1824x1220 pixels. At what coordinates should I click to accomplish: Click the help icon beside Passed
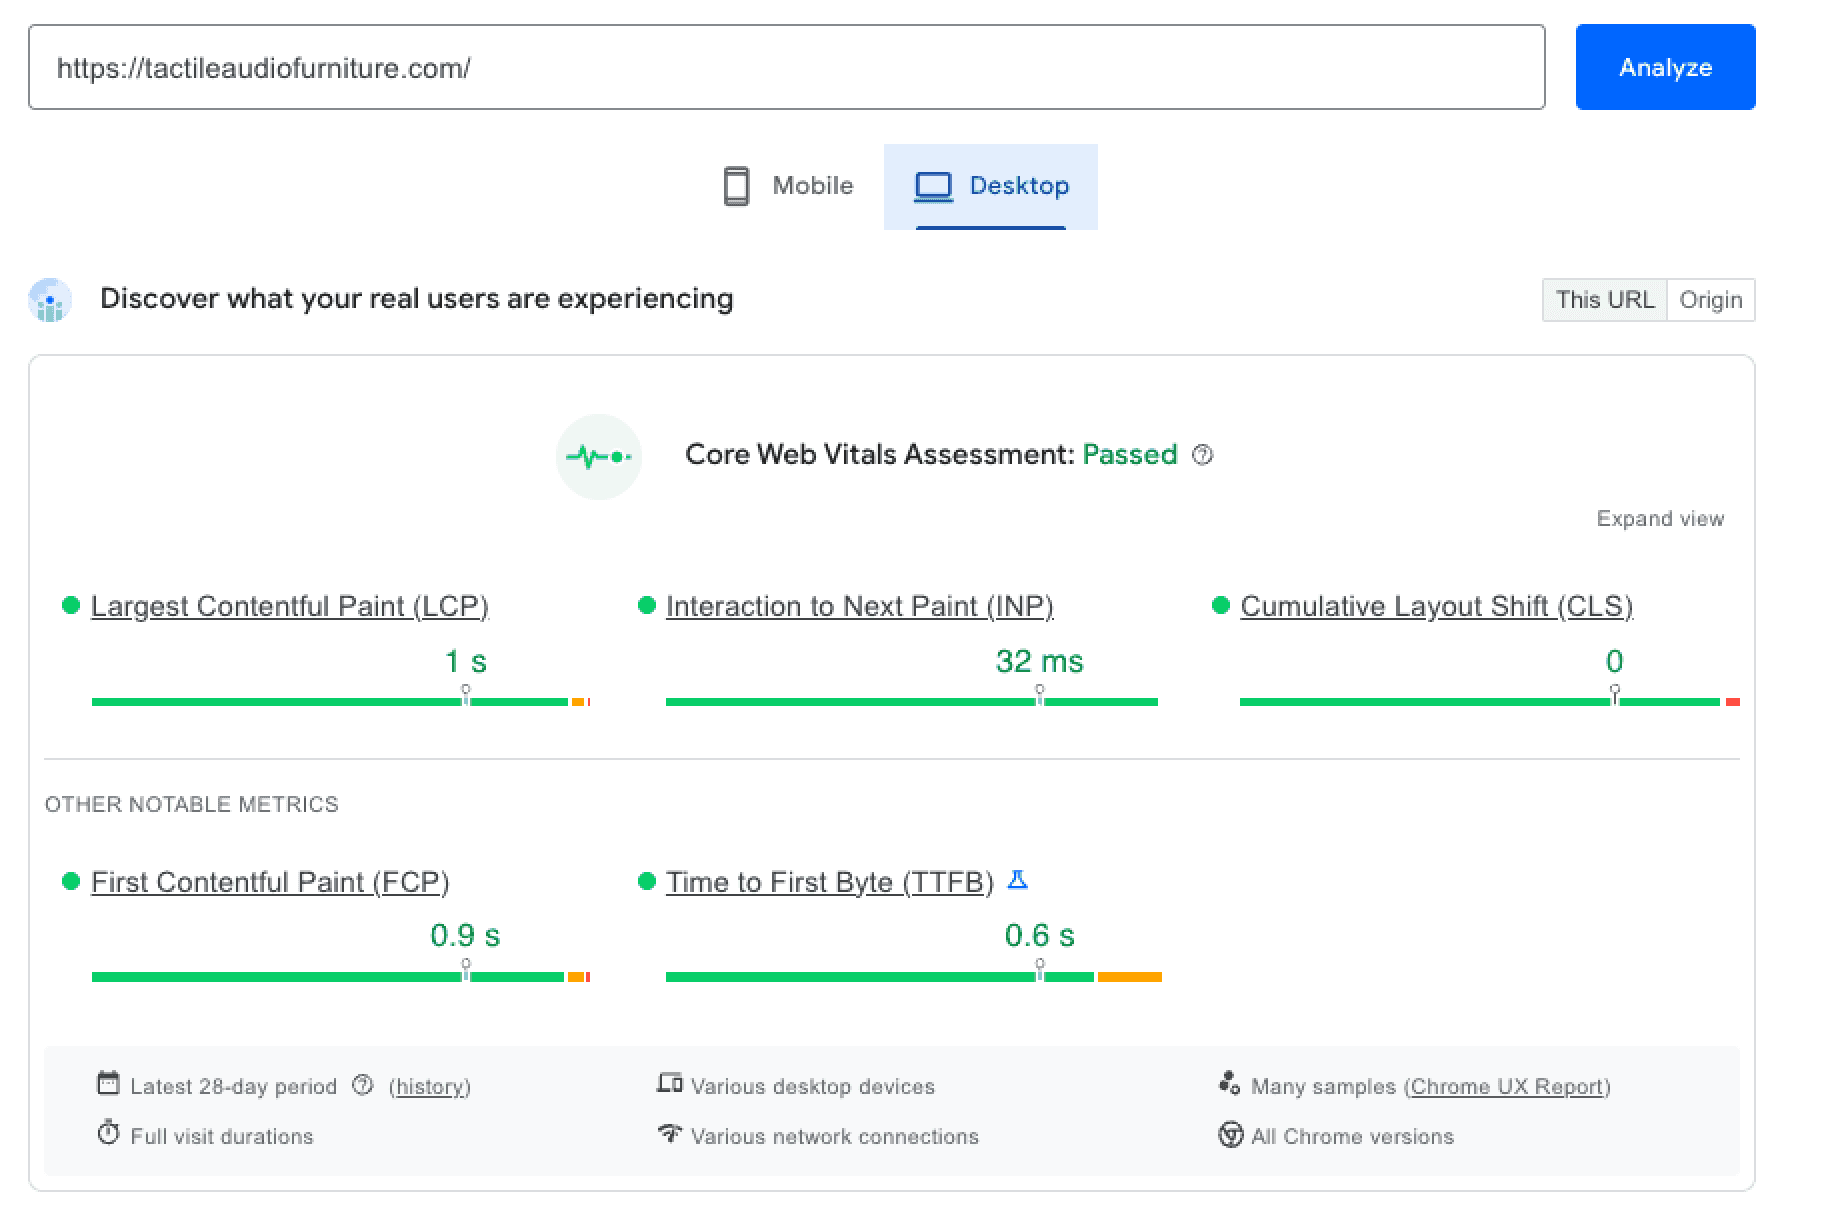(1203, 455)
